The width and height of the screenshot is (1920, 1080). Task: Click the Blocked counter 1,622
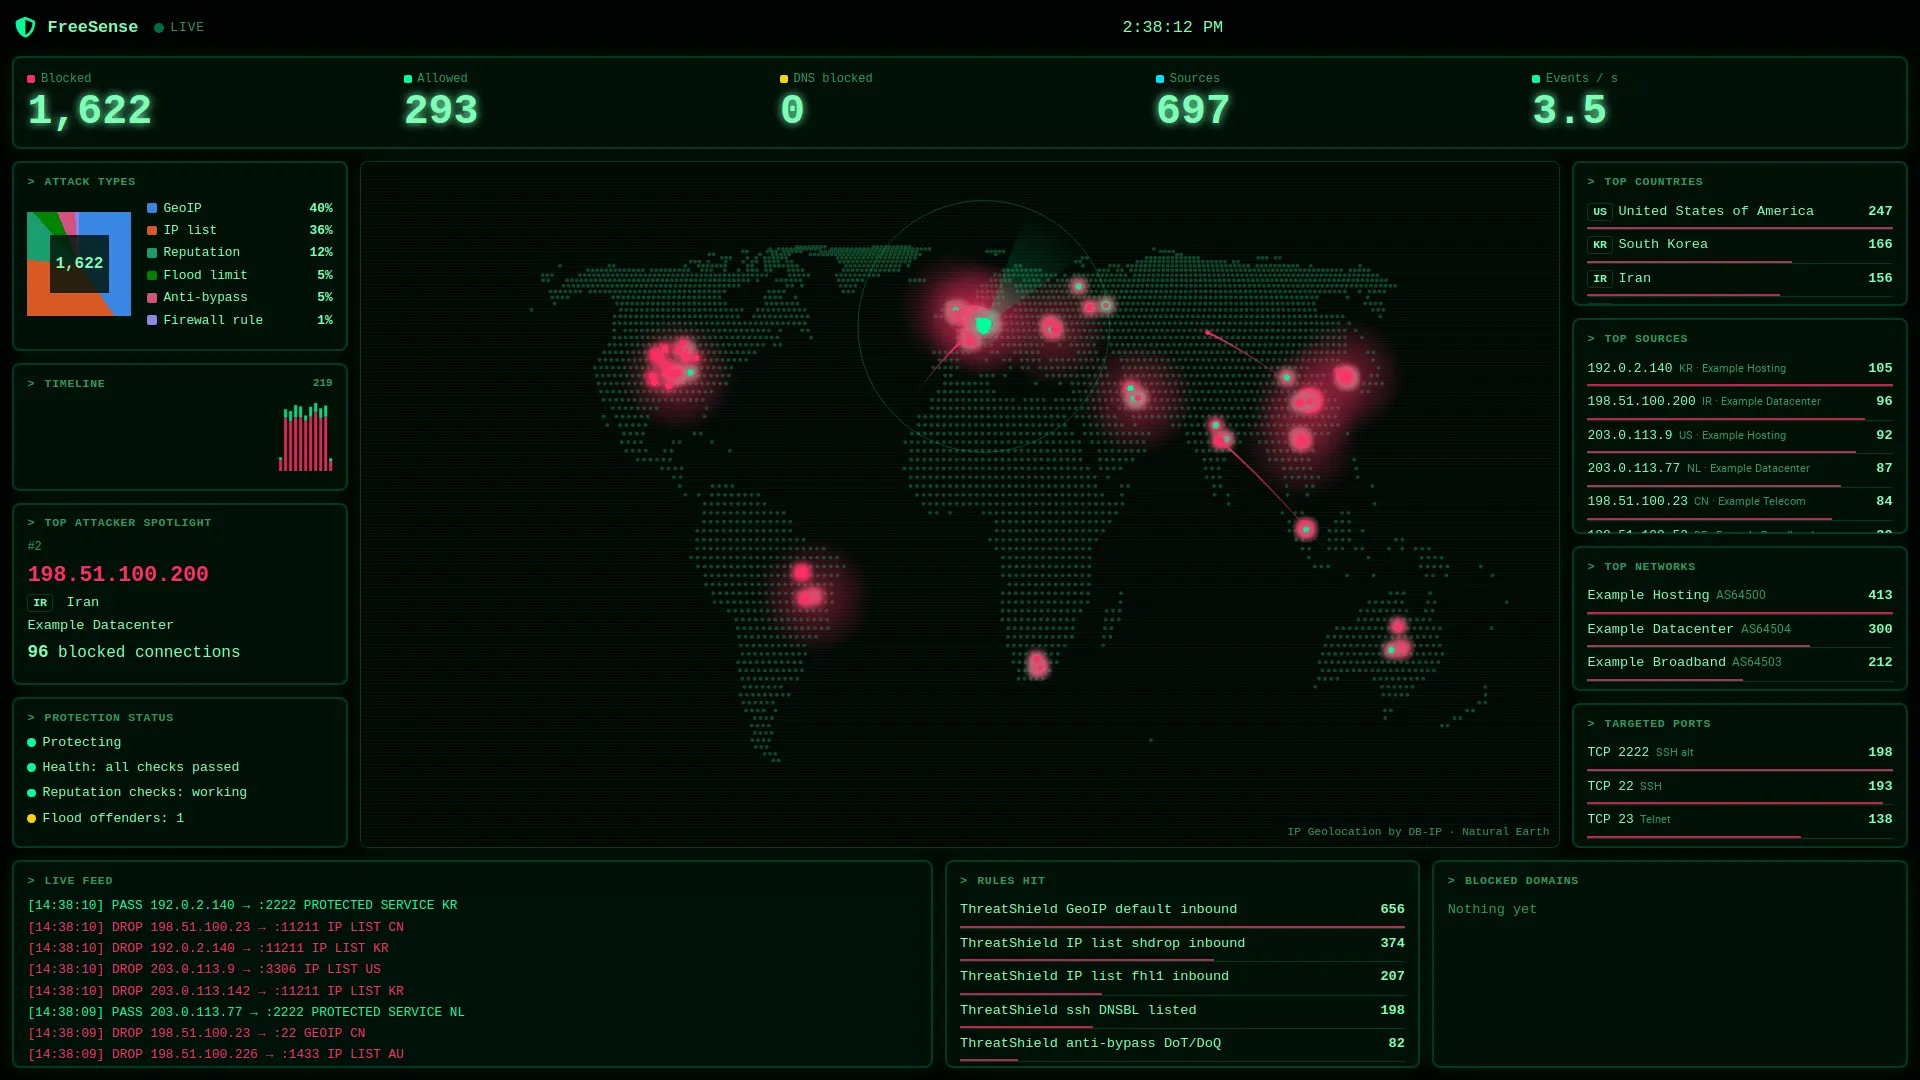(89, 111)
